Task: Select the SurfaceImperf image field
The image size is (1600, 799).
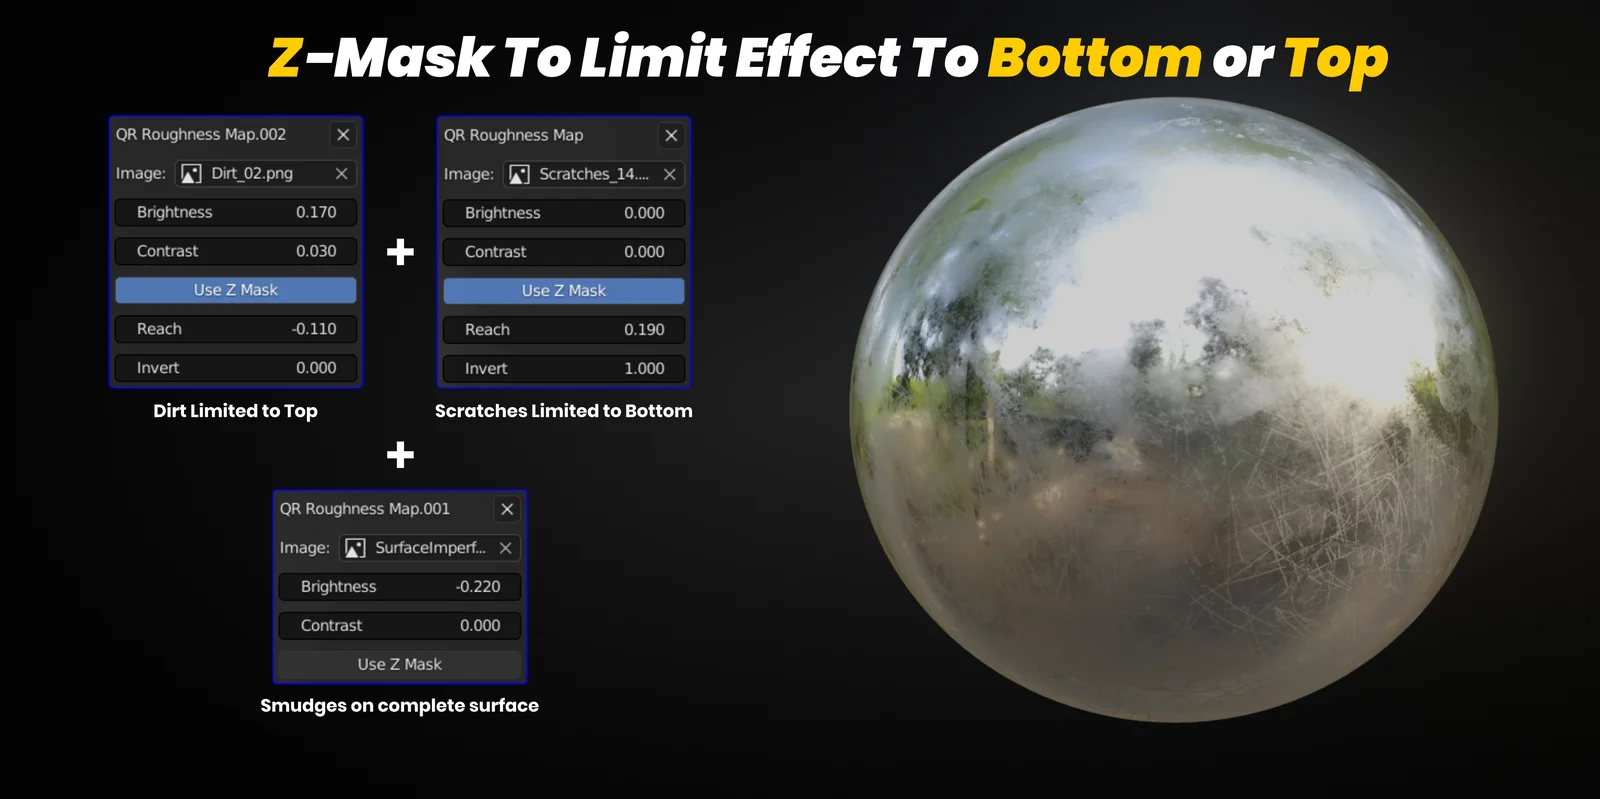Action: 430,548
